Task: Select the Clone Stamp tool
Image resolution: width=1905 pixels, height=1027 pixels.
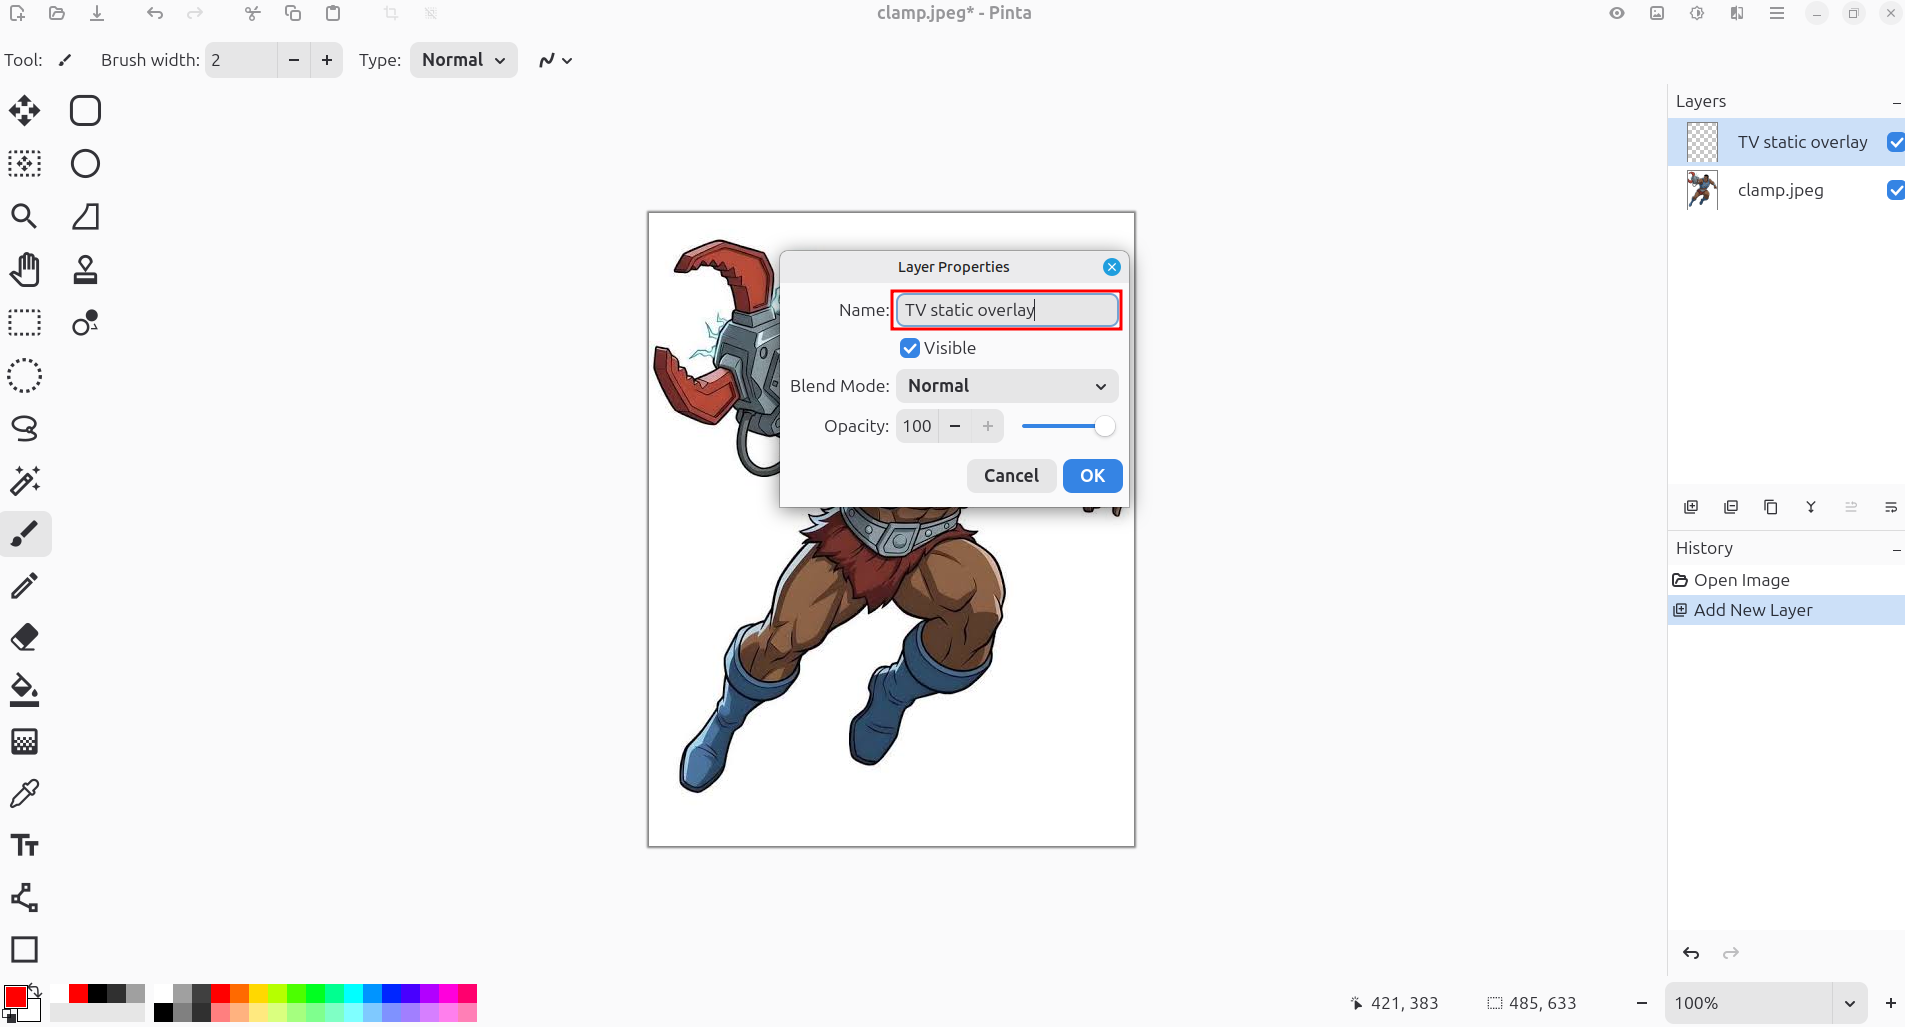Action: click(86, 270)
